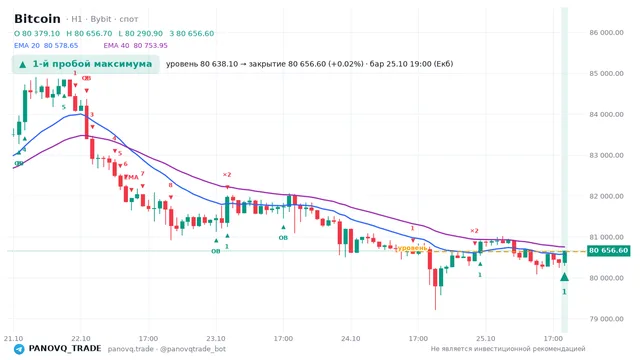This screenshot has width=640, height=360.
Task: Open the 'panovq.trade · @panovqtrade_bot' link
Action: pos(167,349)
